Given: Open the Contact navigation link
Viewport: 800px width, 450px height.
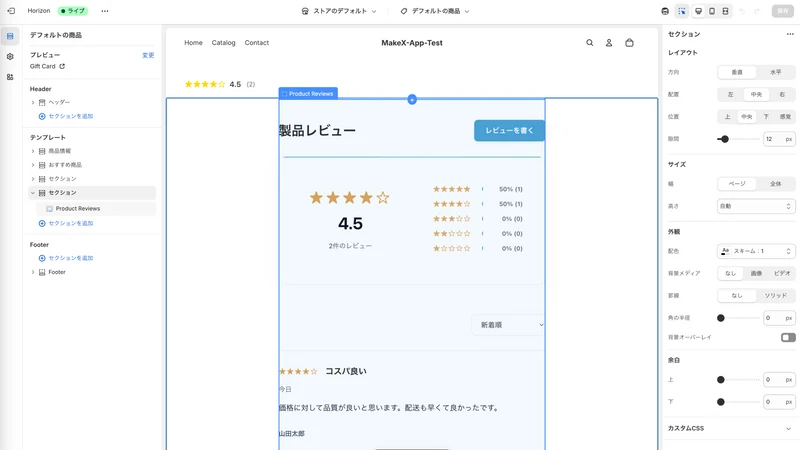Looking at the screenshot, I should (257, 43).
